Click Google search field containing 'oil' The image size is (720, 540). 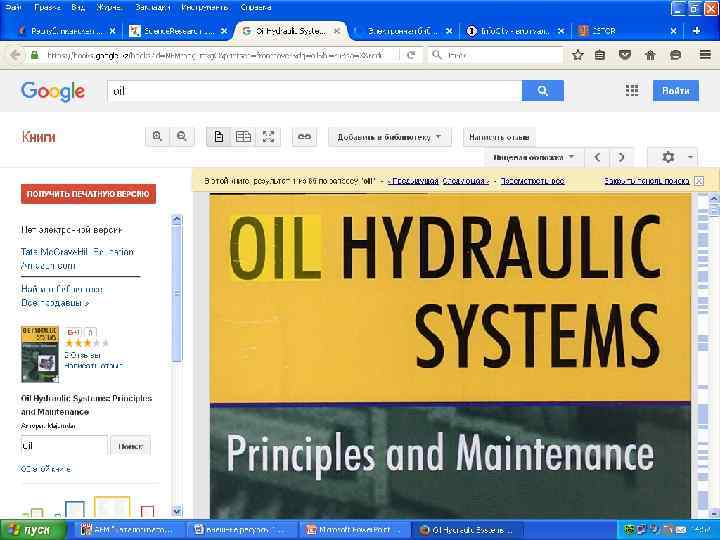point(315,90)
